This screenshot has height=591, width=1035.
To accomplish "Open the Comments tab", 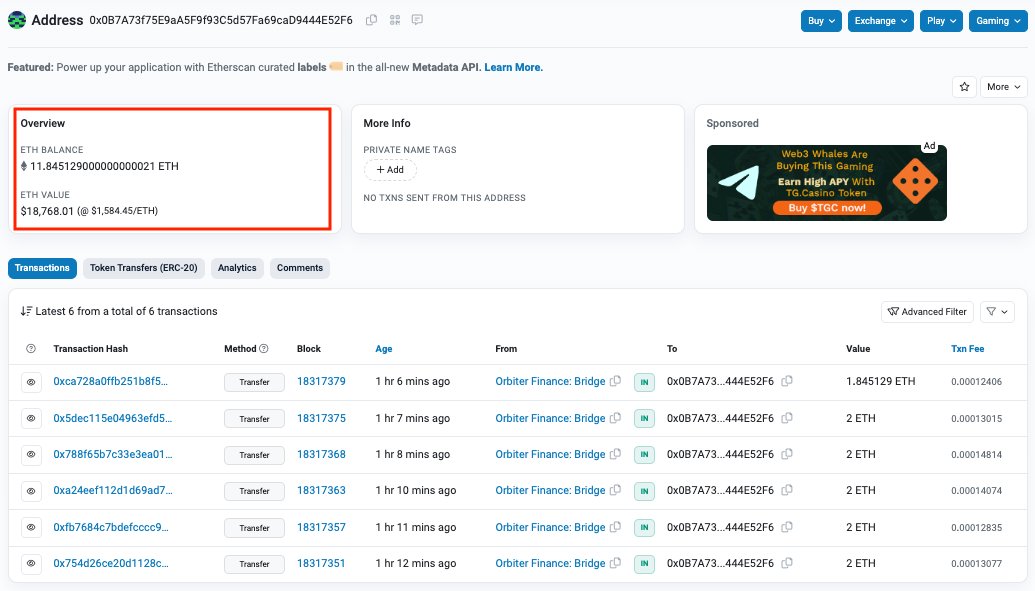I will pos(300,268).
